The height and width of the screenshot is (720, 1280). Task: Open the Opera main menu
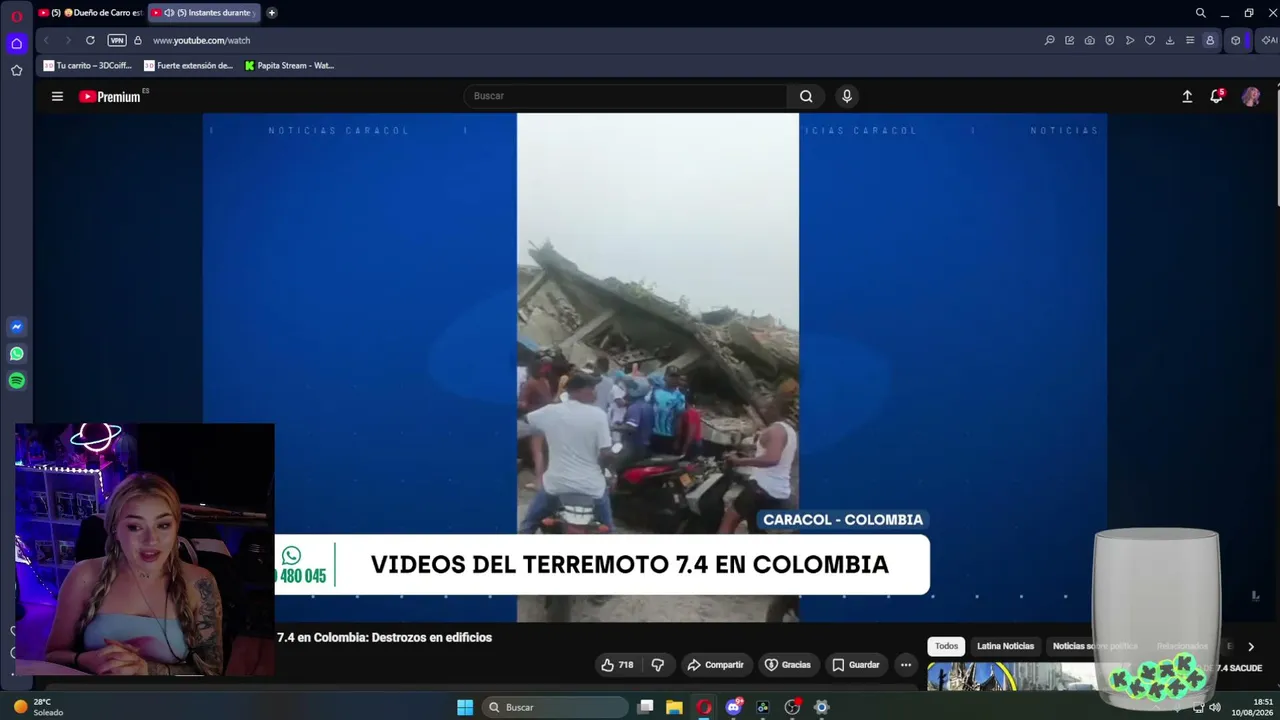[x=16, y=14]
